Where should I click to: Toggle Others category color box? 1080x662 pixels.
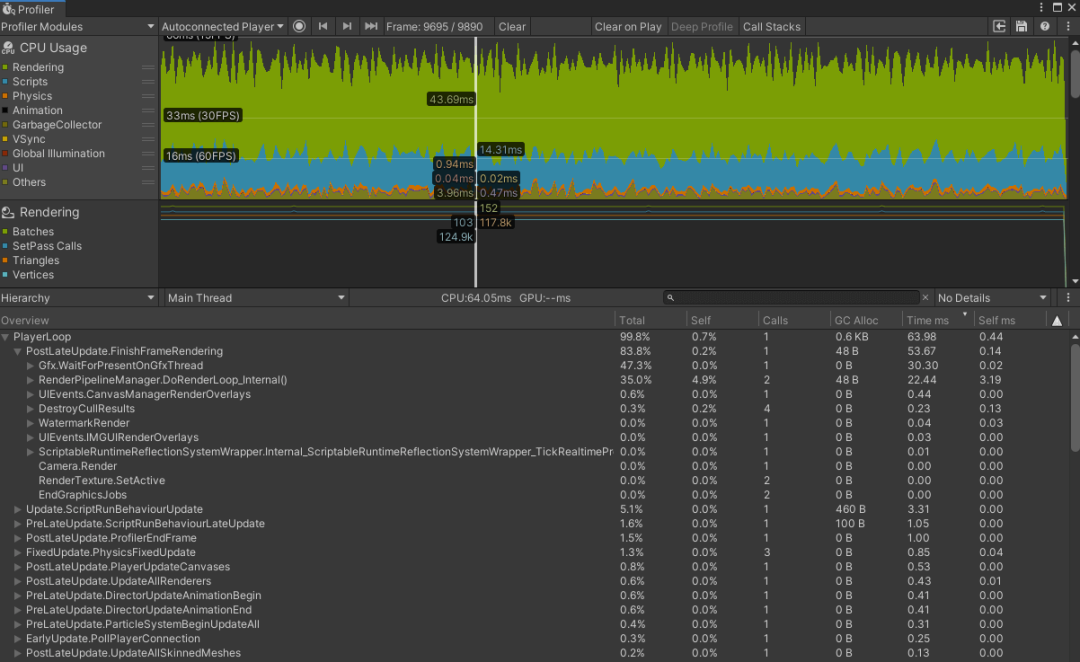[6, 182]
